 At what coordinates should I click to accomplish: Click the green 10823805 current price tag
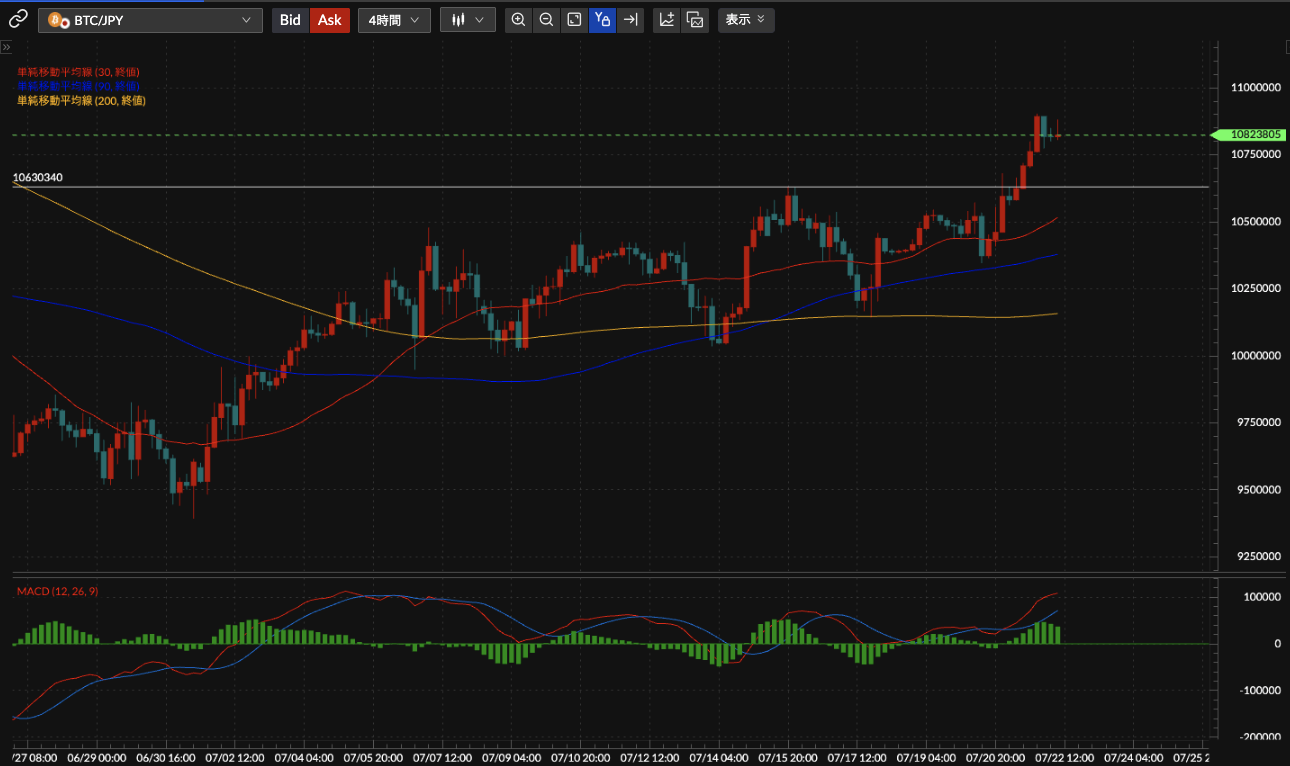click(x=1249, y=134)
